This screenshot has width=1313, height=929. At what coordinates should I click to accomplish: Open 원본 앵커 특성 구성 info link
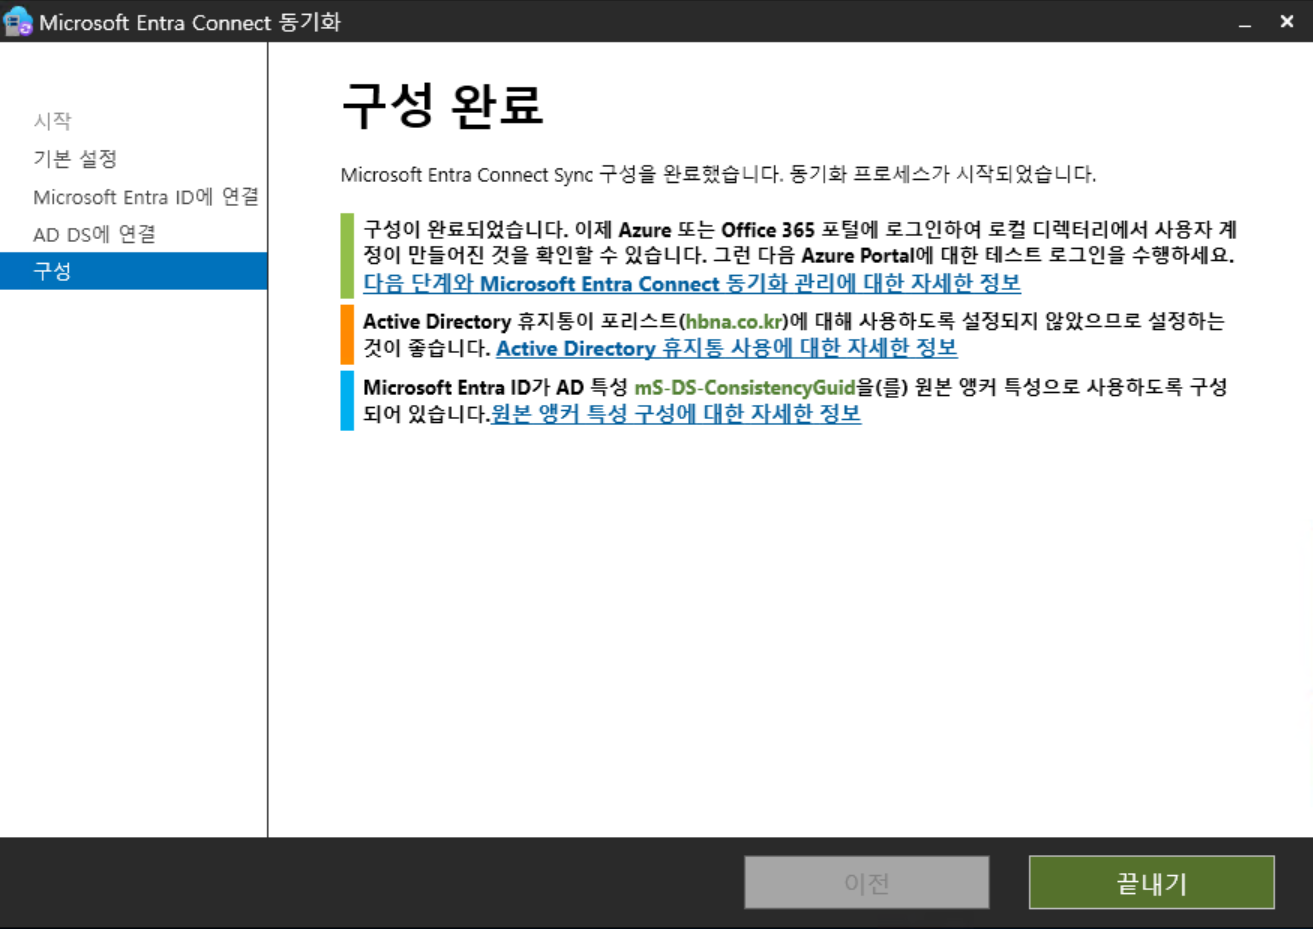[676, 414]
